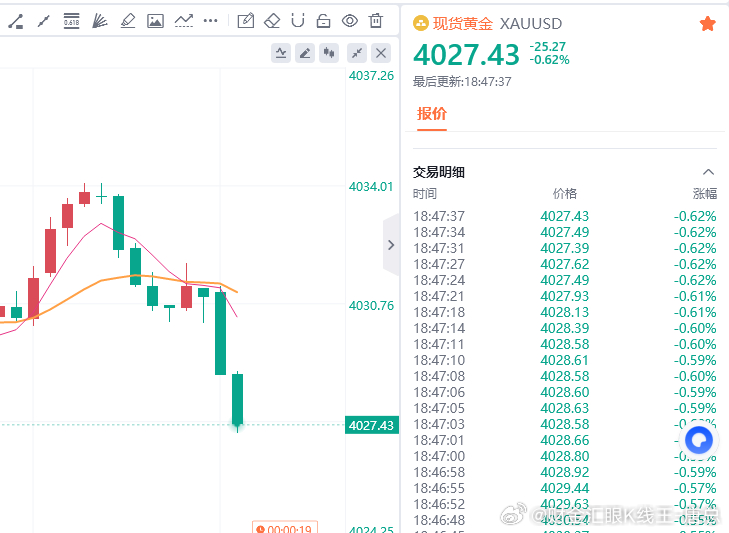
Task: Select the 18:47:03 trade row time
Action: (x=439, y=424)
